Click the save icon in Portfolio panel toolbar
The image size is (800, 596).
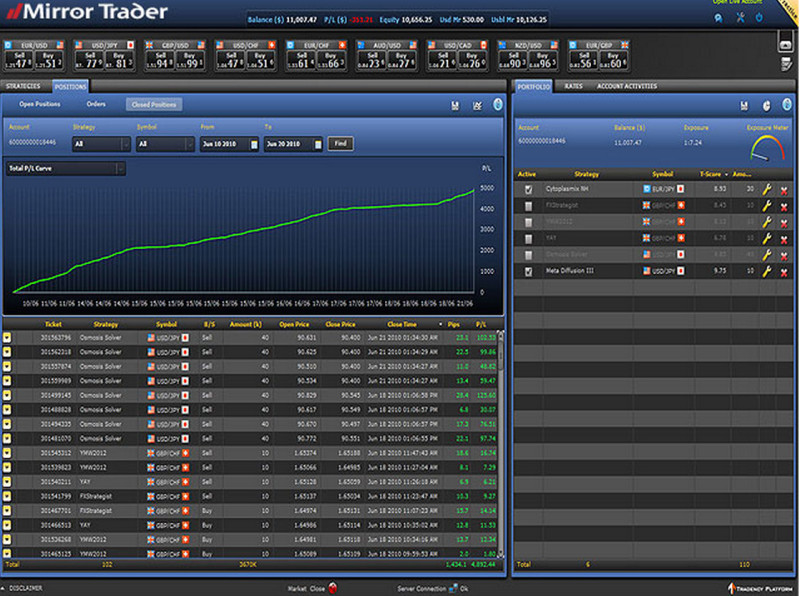(743, 105)
